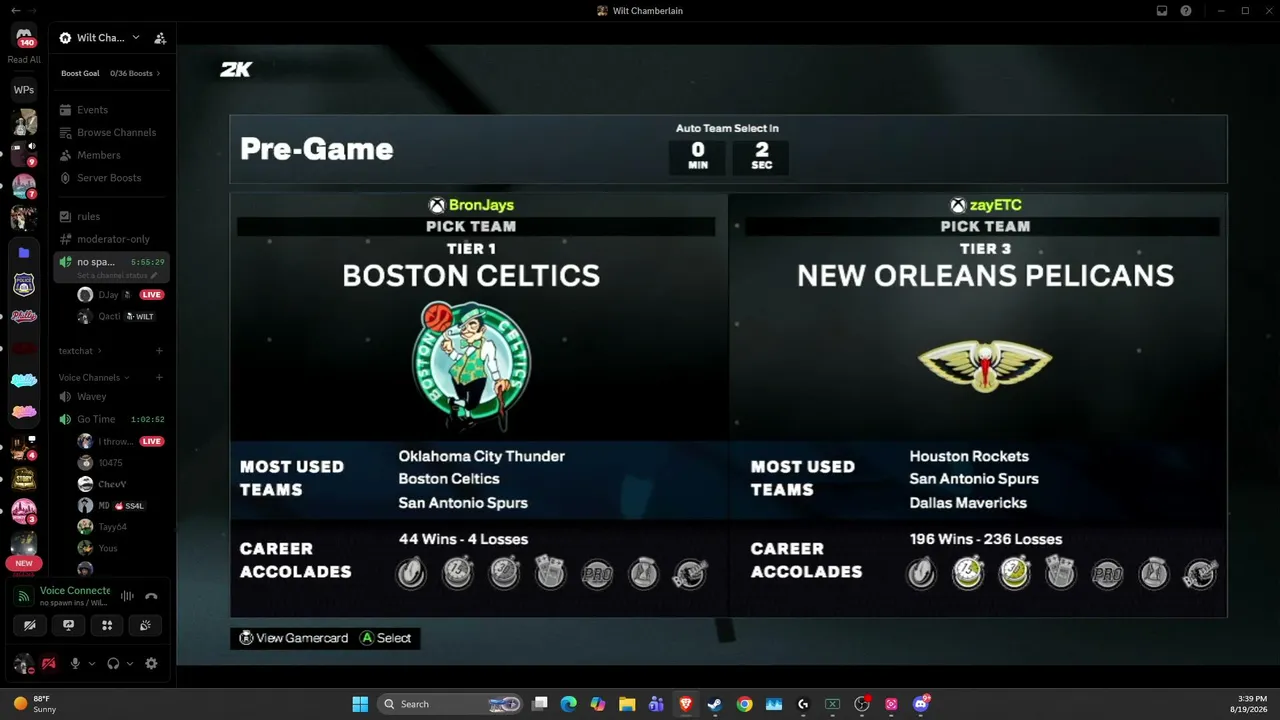The height and width of the screenshot is (720, 1280).
Task: Start an activity from voice panel
Action: (x=107, y=625)
